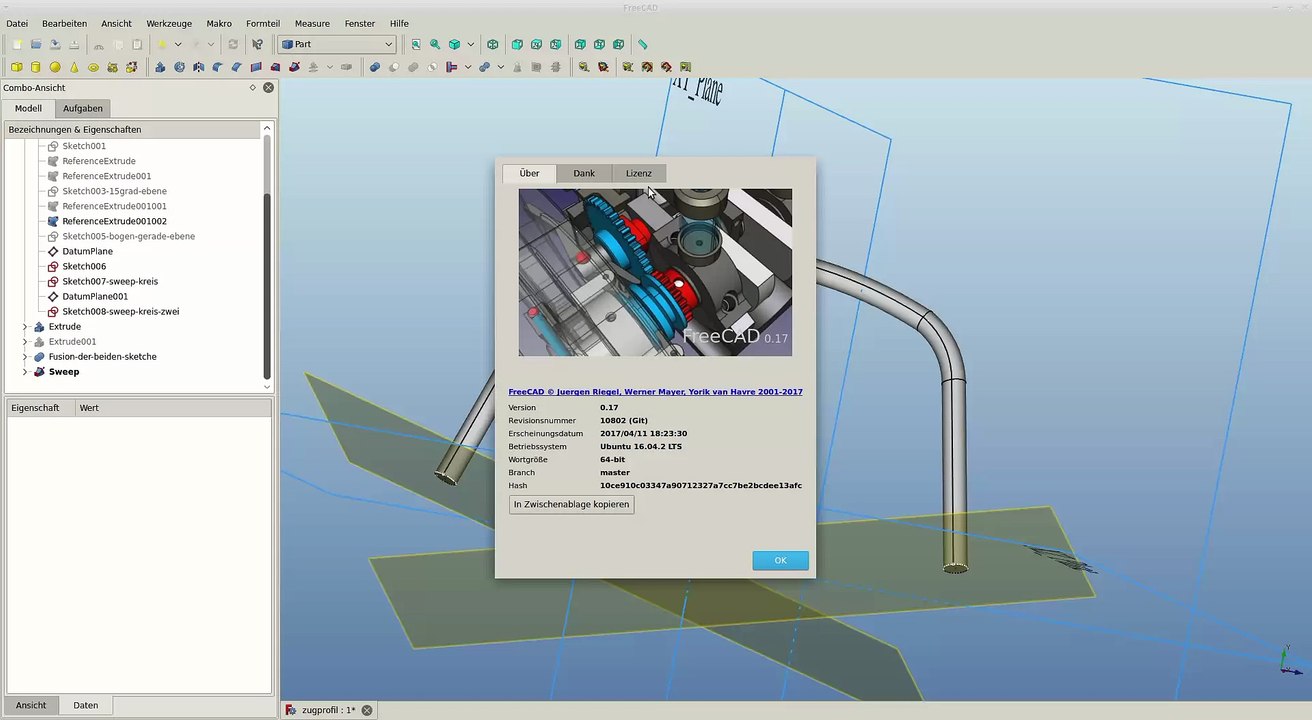Expand the Fusion-der-beiden-sketche node
Viewport: 1312px width, 720px height.
pos(25,357)
